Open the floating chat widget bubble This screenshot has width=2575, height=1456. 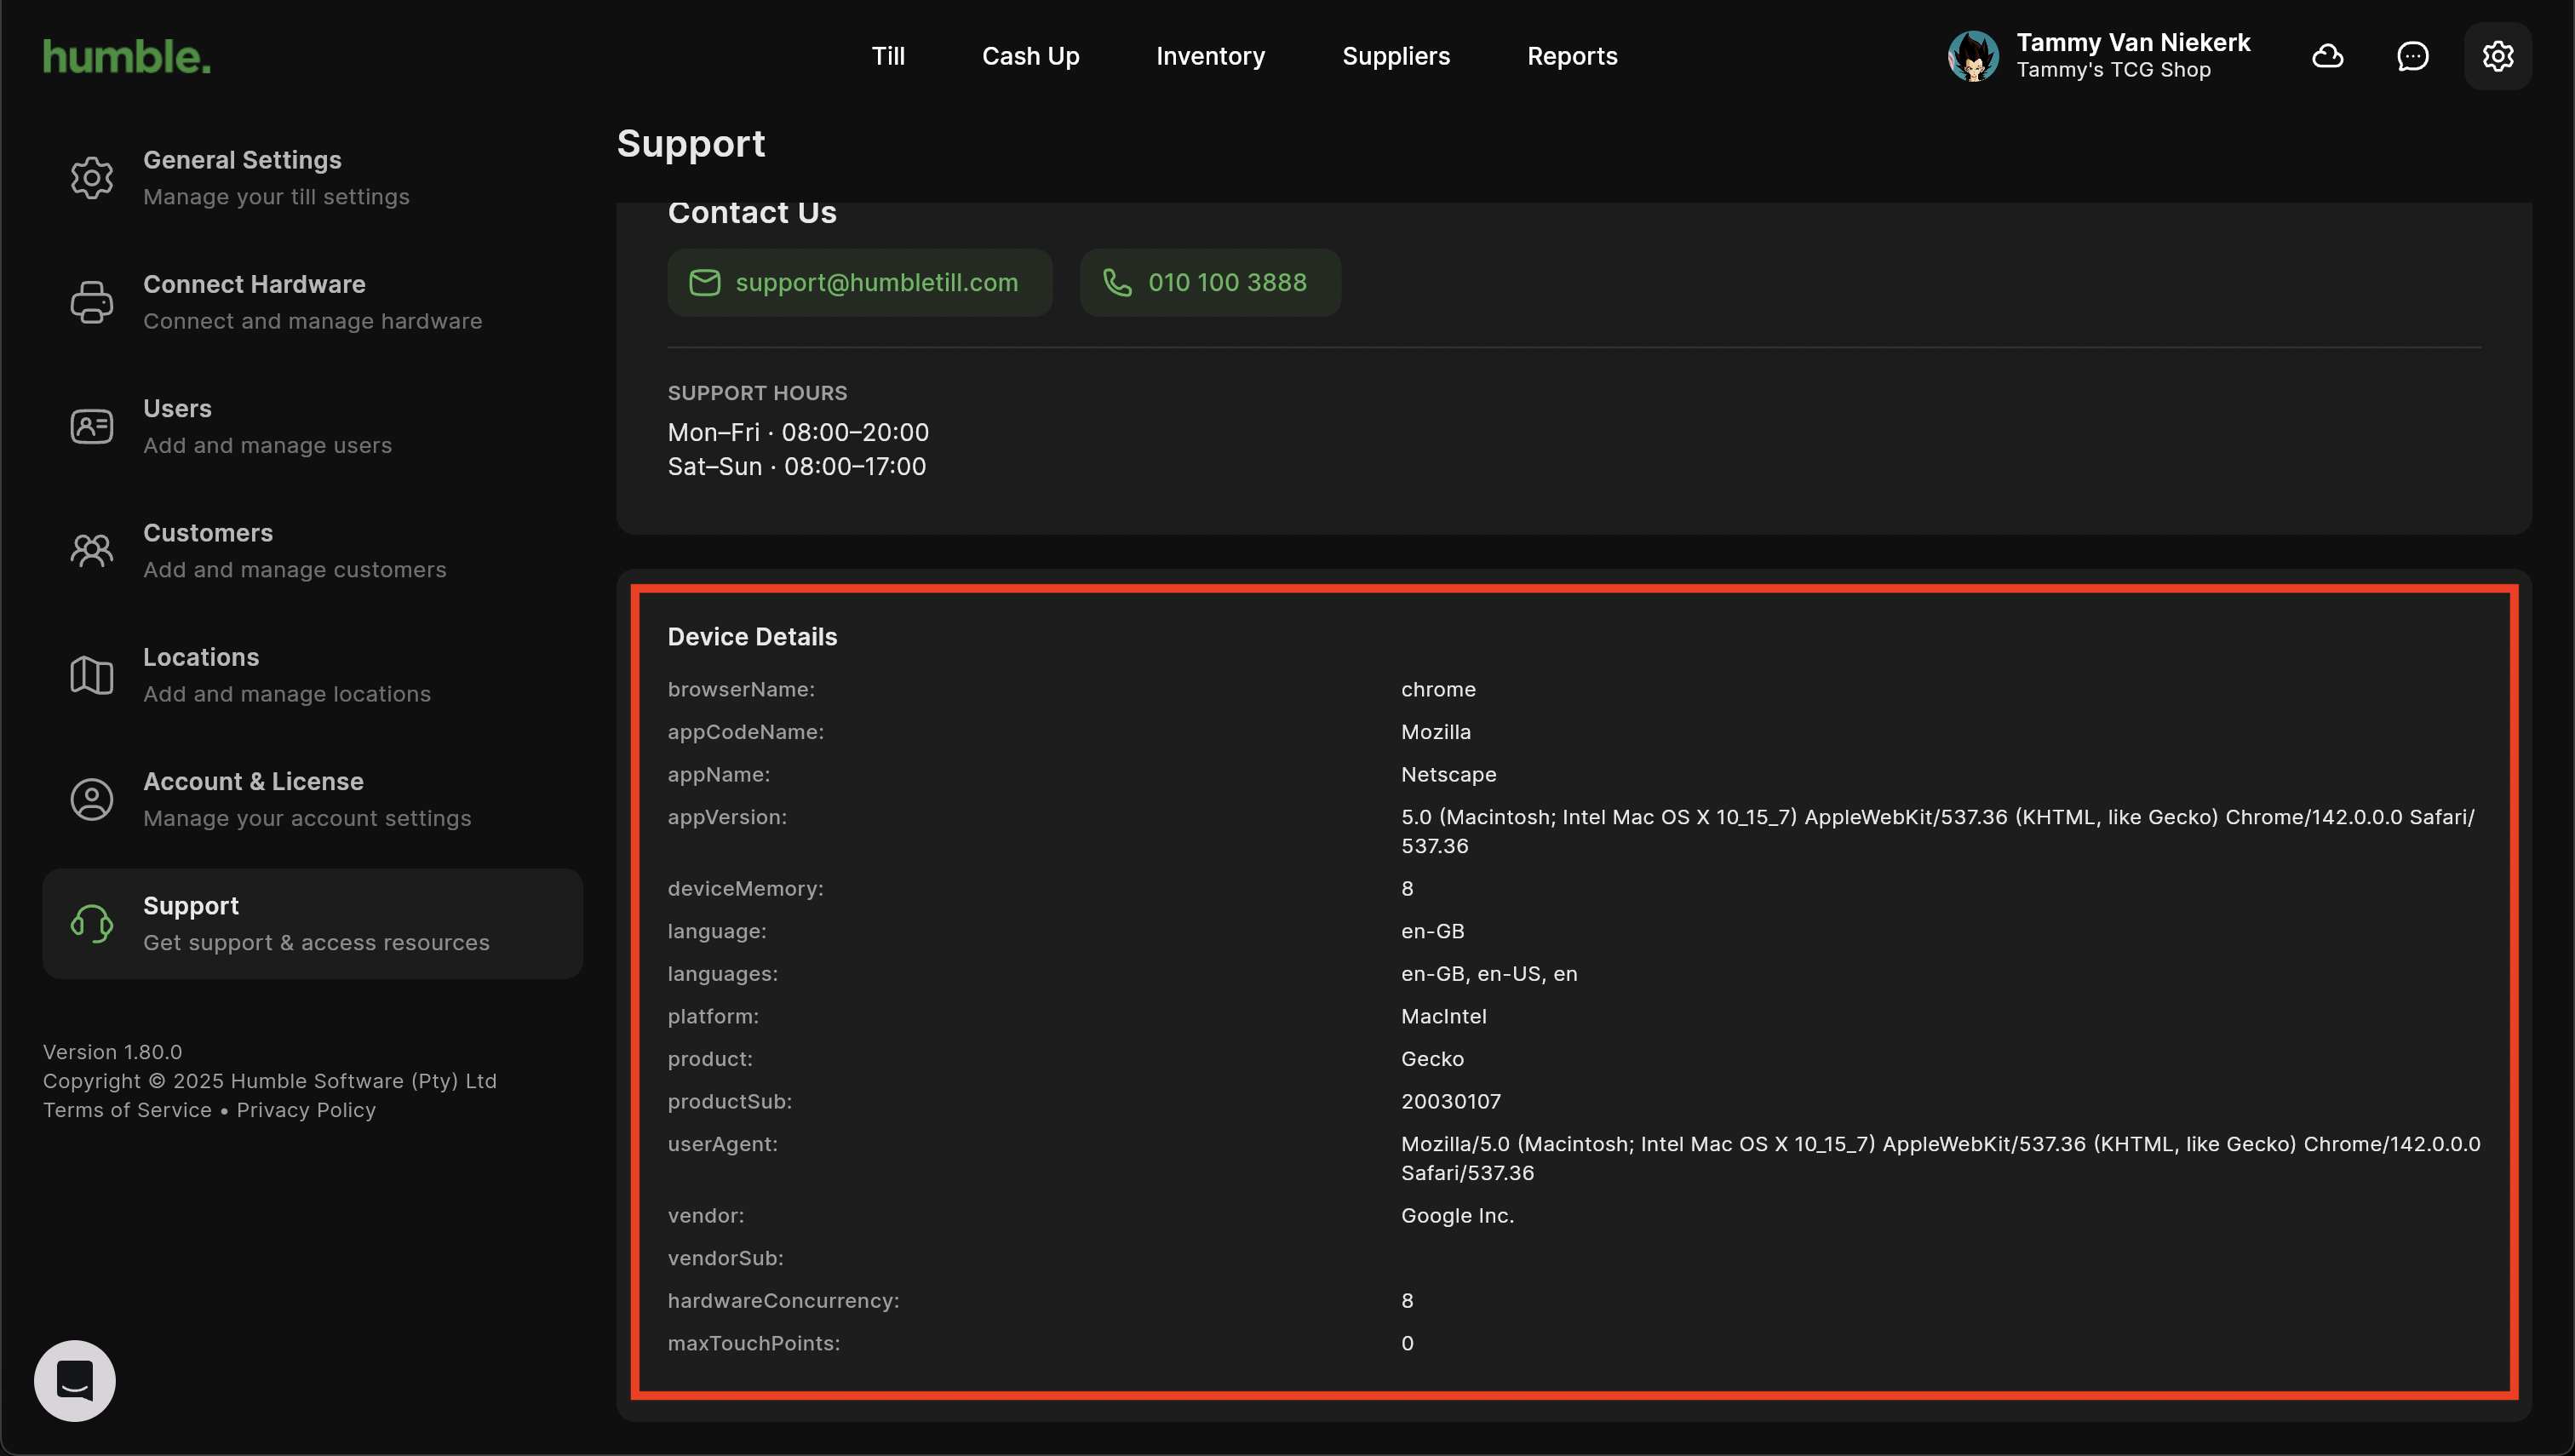(x=75, y=1380)
